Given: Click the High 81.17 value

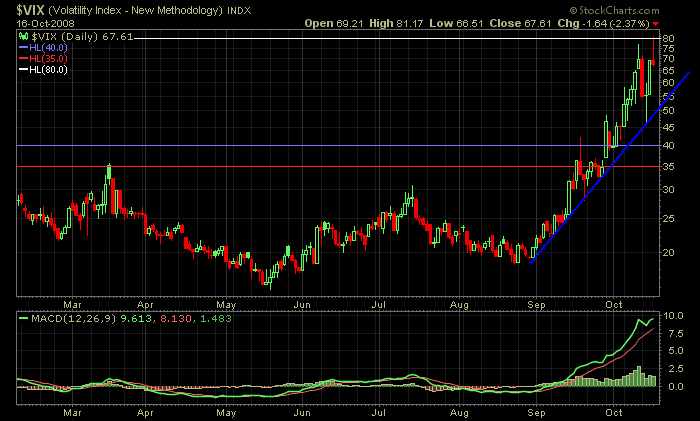Looking at the screenshot, I should point(396,23).
